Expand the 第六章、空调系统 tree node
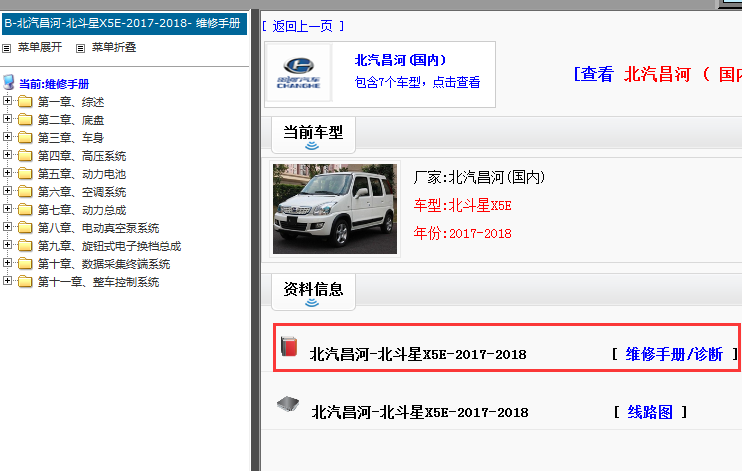The image size is (742, 471). [x=7, y=190]
